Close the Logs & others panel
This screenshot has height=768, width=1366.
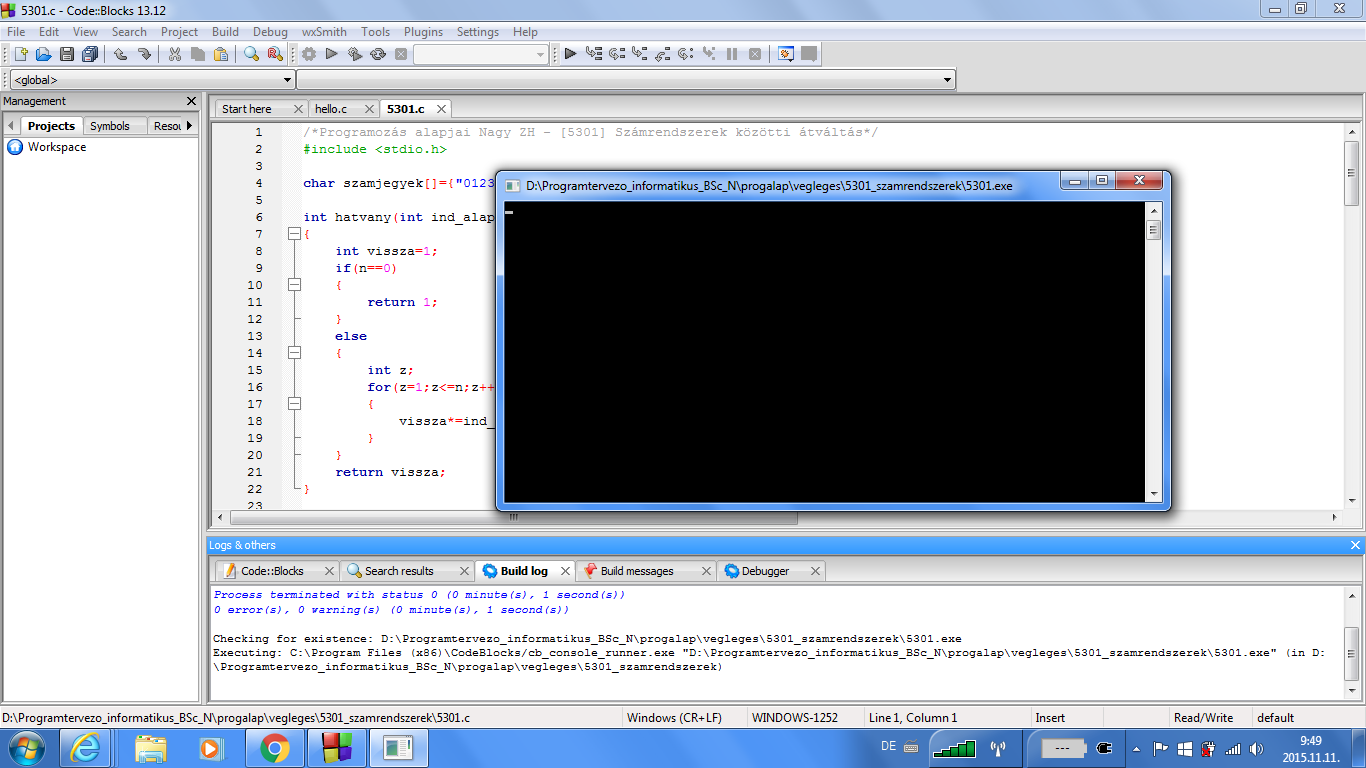(1355, 545)
